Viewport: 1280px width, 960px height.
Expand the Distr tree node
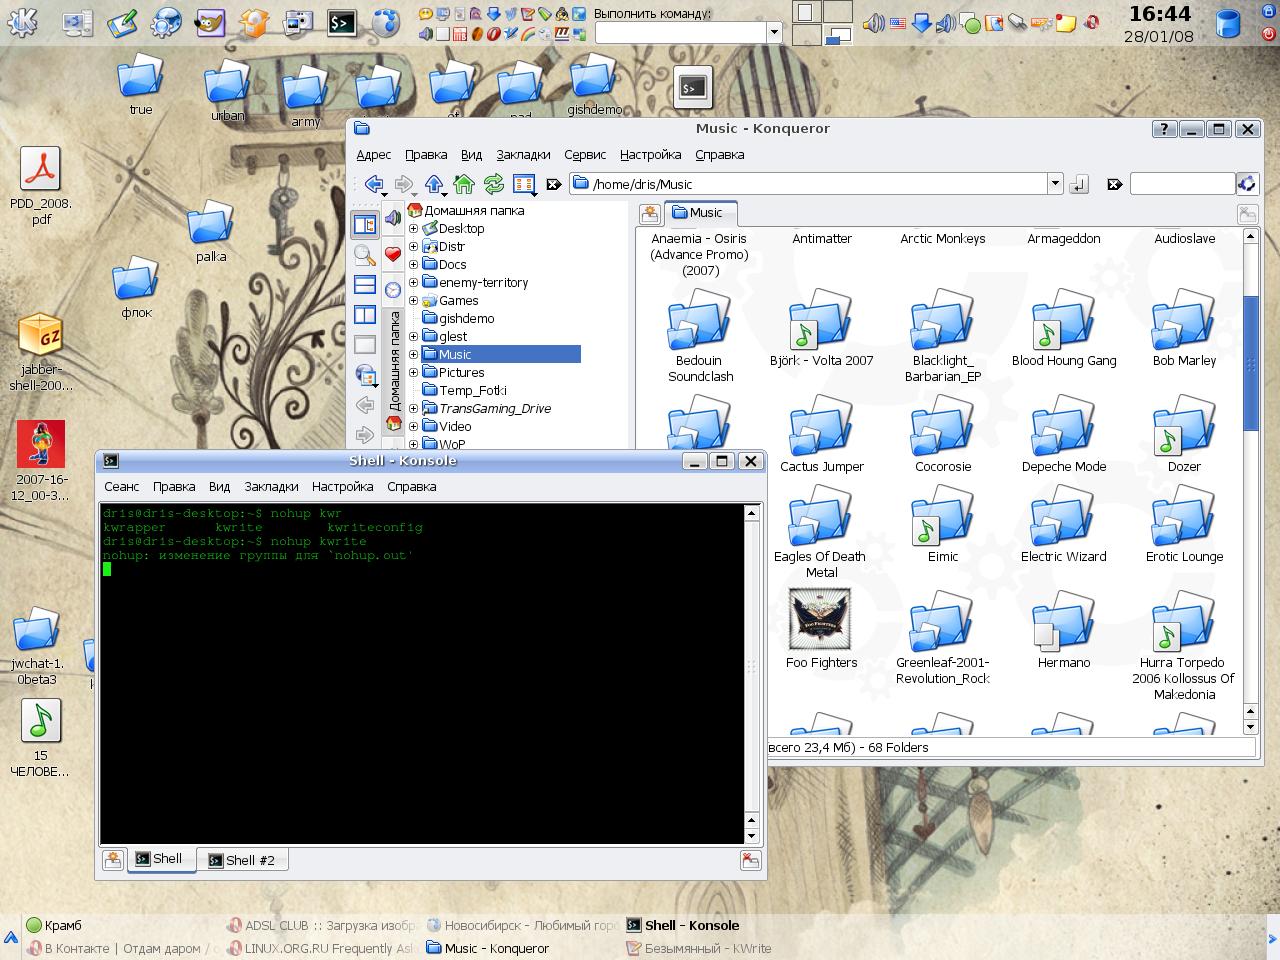[413, 246]
